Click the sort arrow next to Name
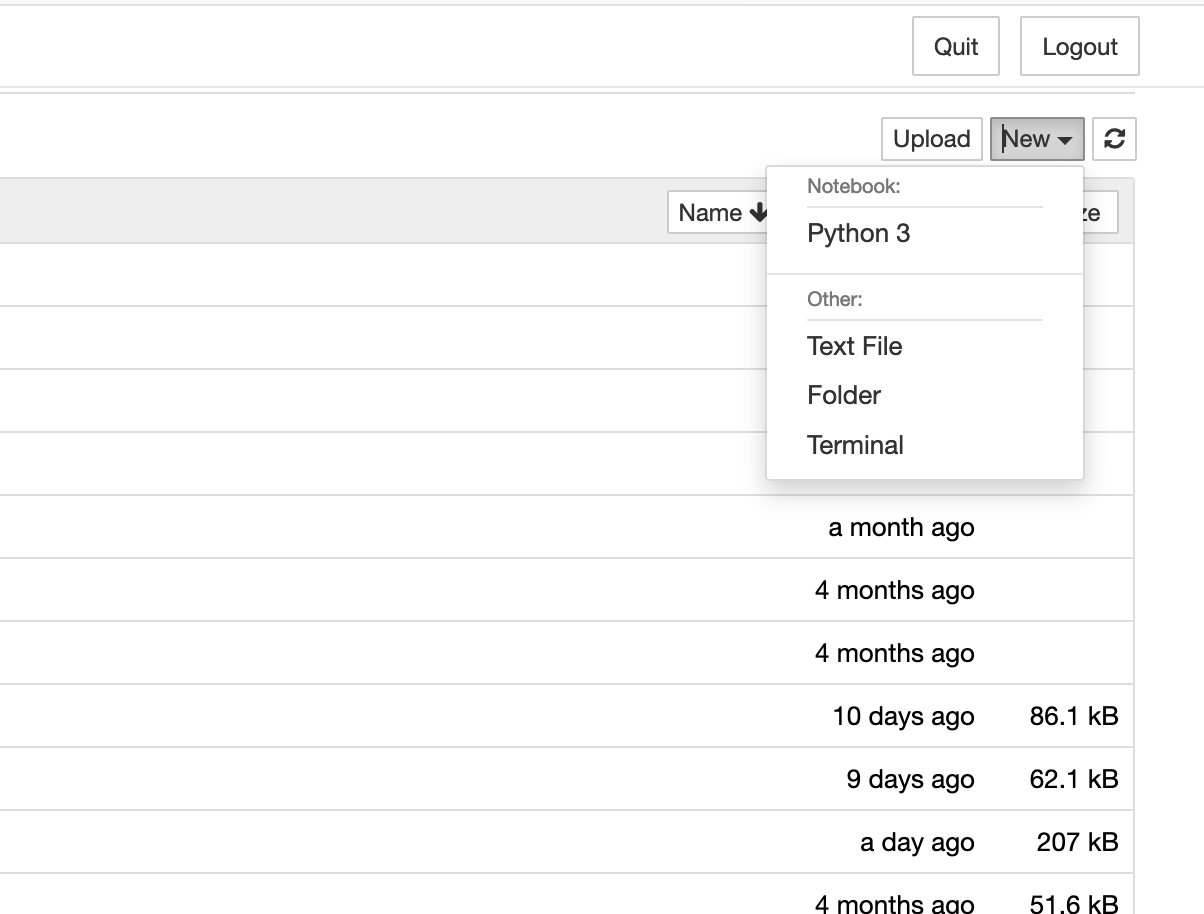This screenshot has height=914, width=1204. 758,212
